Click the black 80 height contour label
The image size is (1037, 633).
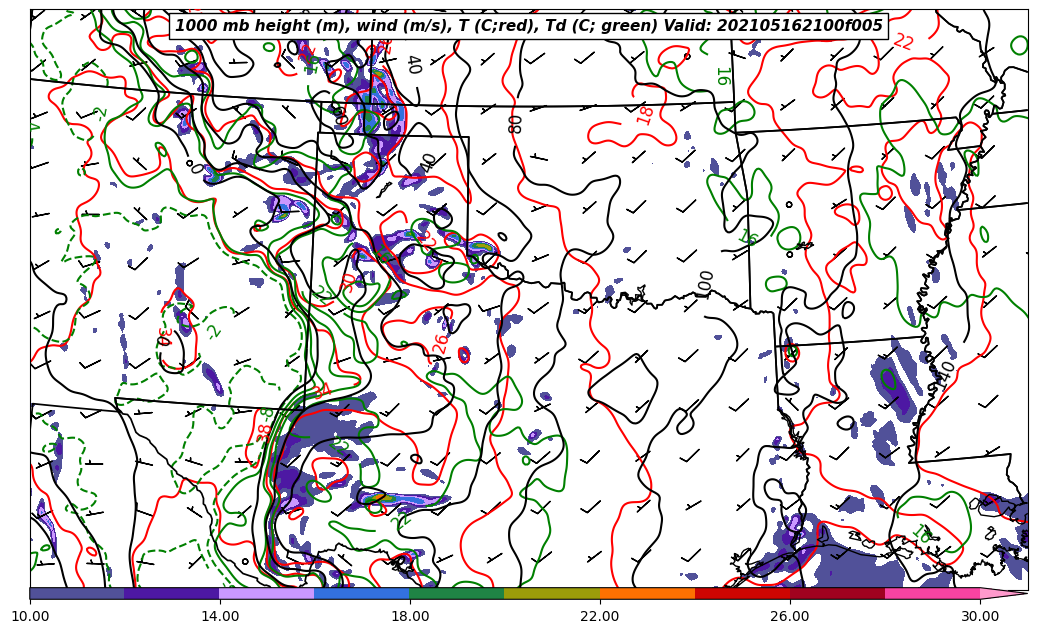pyautogui.click(x=514, y=124)
